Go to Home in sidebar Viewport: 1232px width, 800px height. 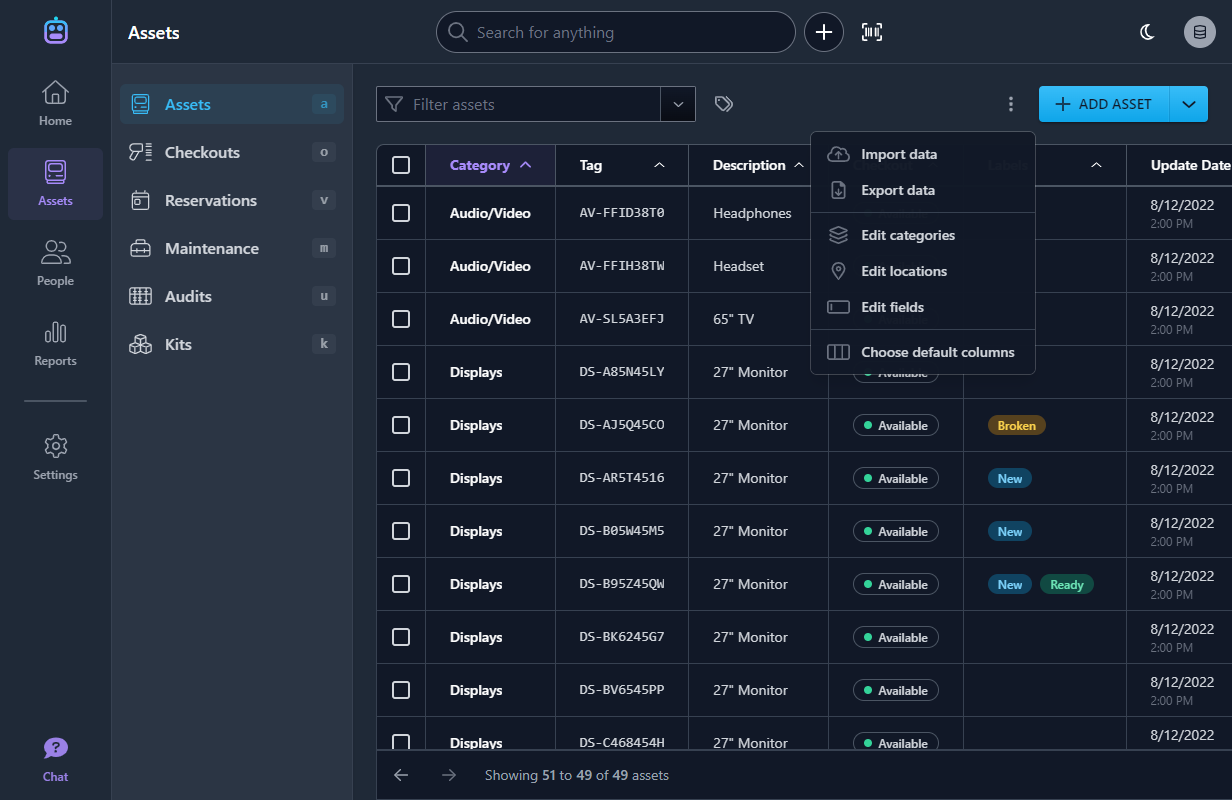55,104
